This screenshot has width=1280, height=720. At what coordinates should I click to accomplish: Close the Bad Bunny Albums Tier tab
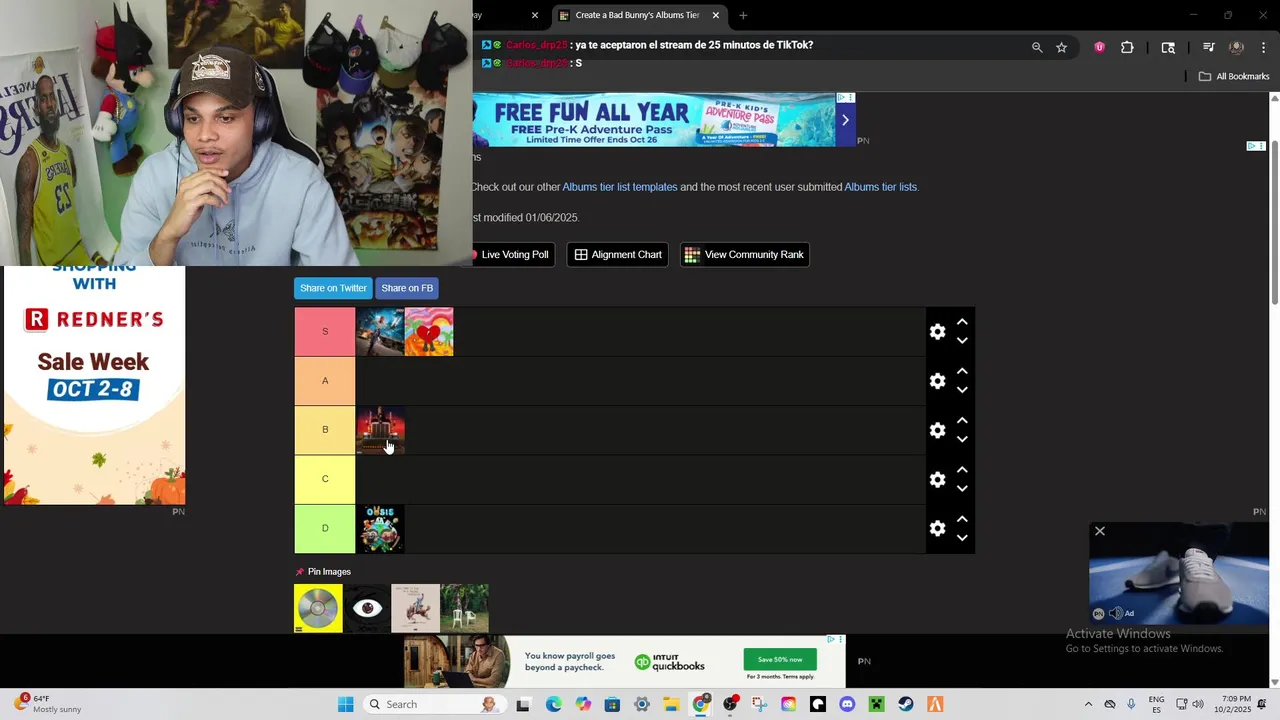715,15
